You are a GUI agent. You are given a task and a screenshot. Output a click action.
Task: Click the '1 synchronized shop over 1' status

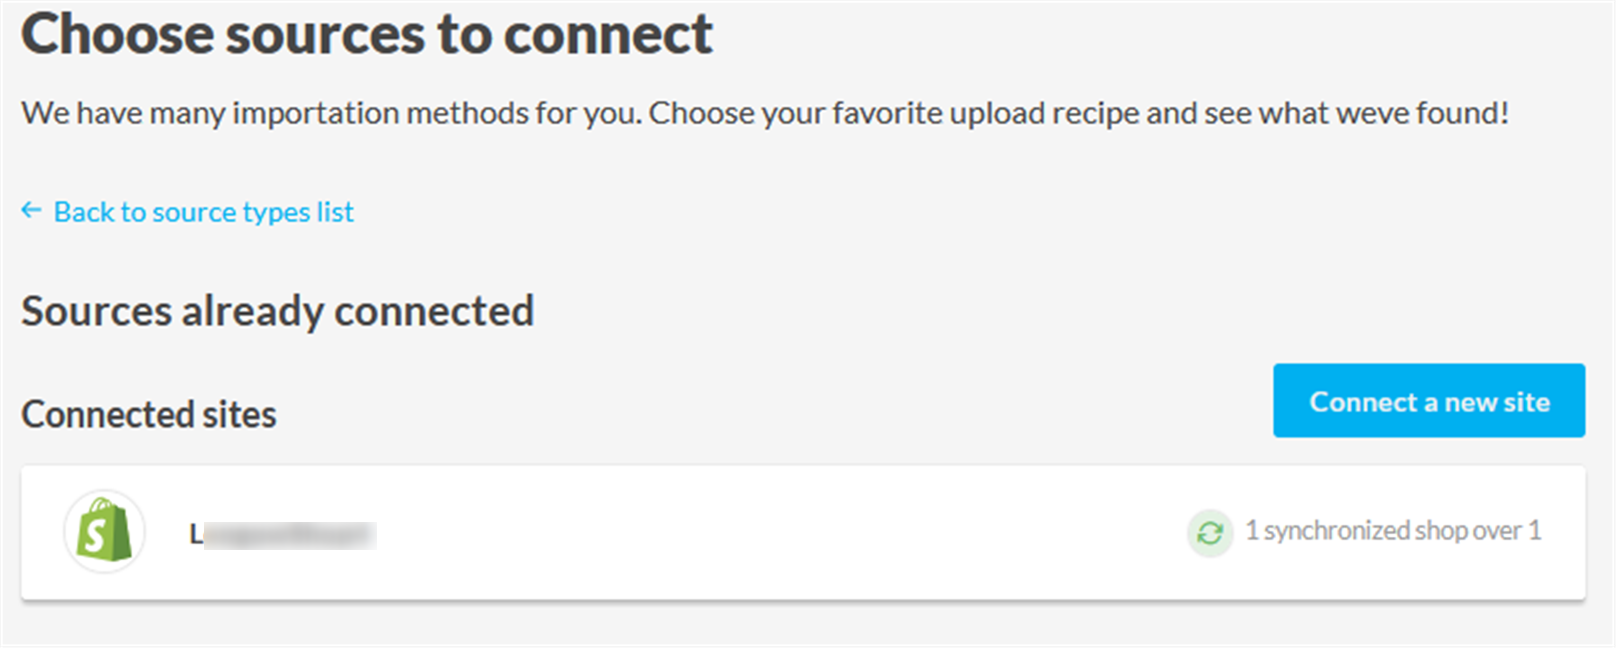pos(1392,531)
